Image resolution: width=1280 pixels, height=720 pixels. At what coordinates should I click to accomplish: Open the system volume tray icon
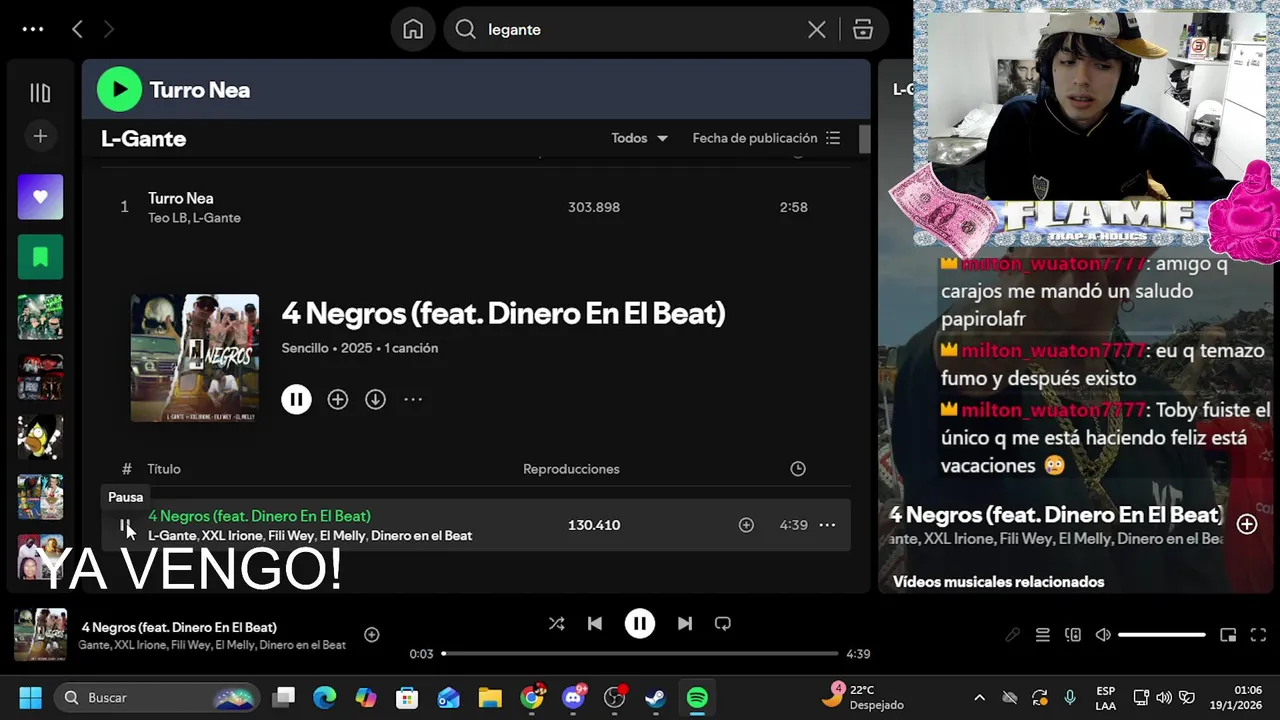coord(1163,697)
